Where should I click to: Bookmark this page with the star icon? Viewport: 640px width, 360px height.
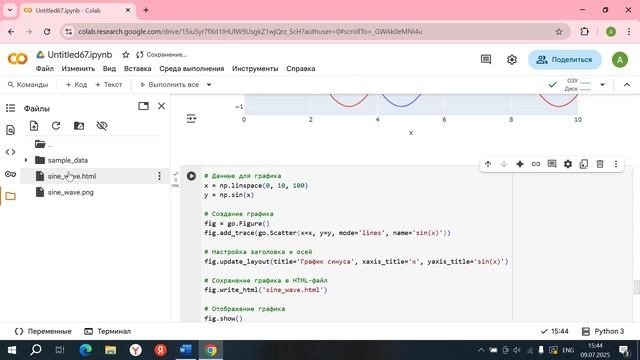pos(559,31)
